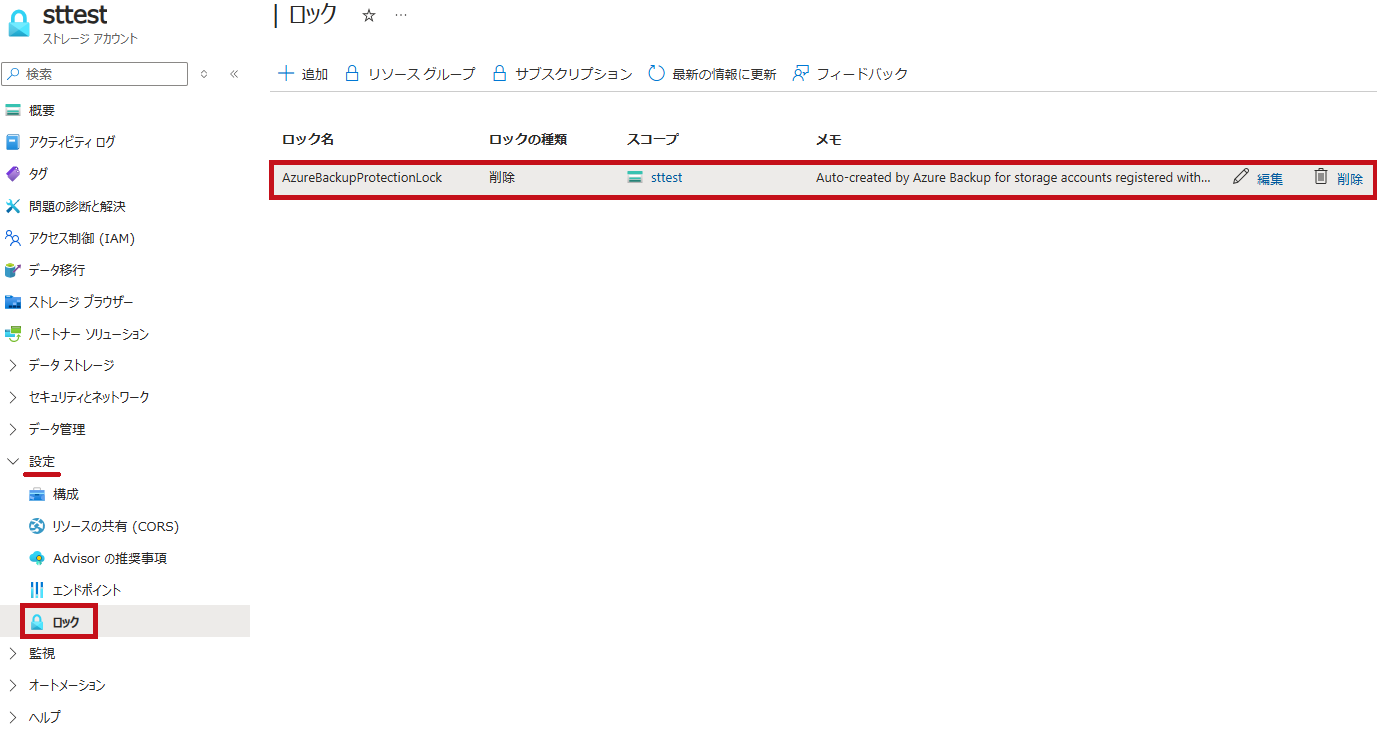Screen dimensions: 1377x733
Task: Click the sidebar ロック padlock icon
Action: pyautogui.click(x=37, y=622)
